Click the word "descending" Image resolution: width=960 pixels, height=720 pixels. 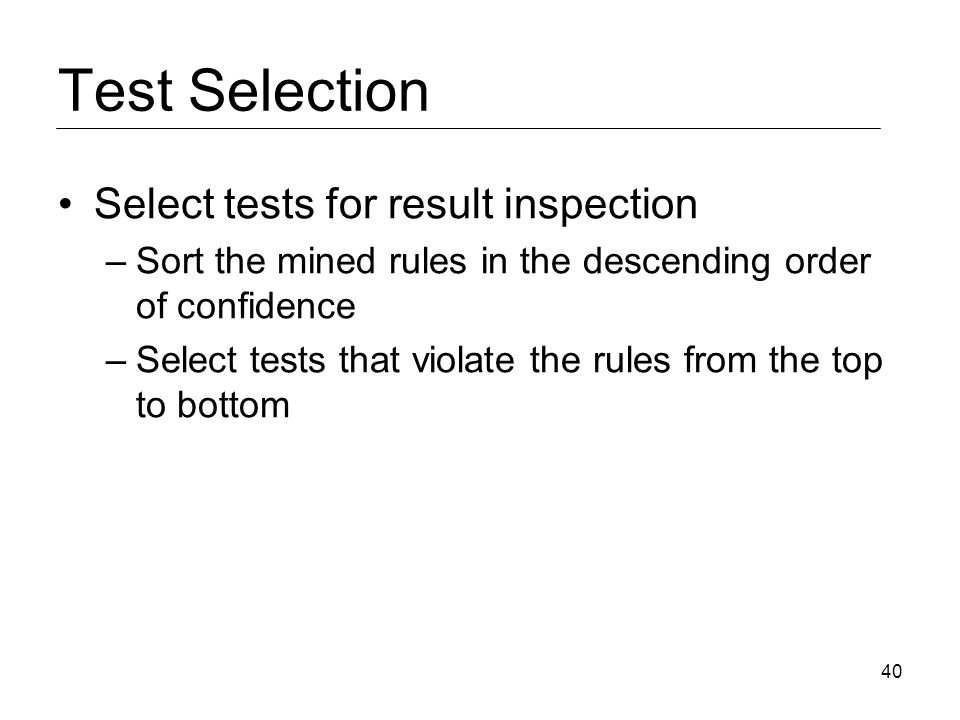coord(675,263)
